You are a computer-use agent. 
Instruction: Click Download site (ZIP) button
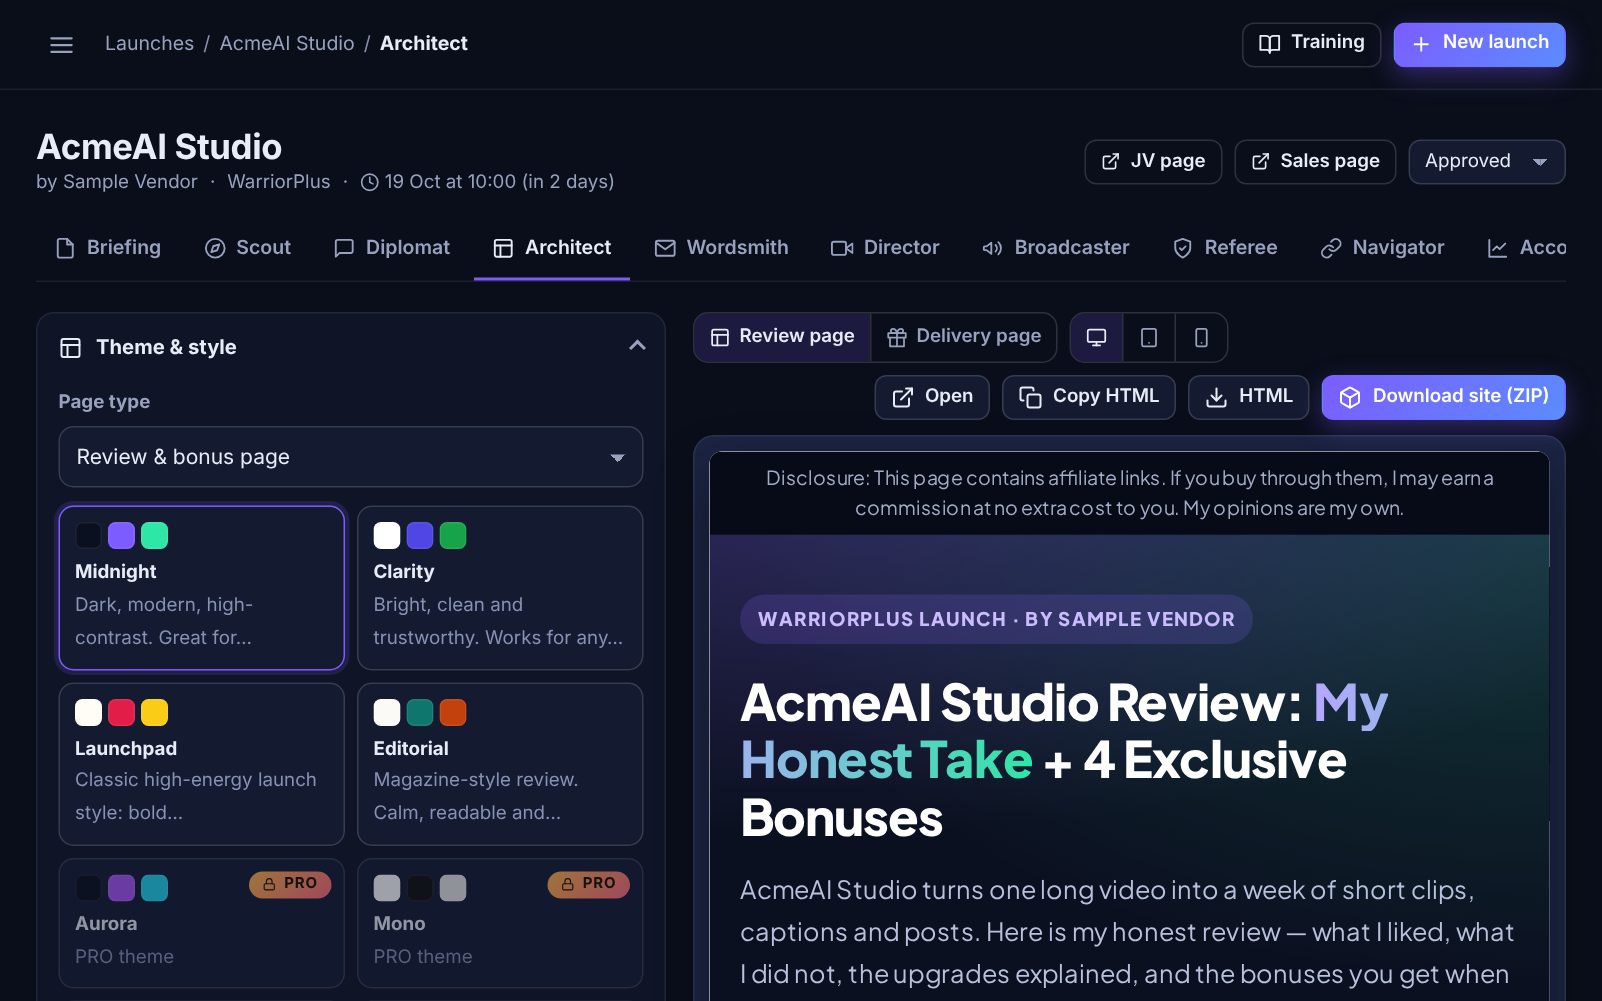(x=1444, y=397)
